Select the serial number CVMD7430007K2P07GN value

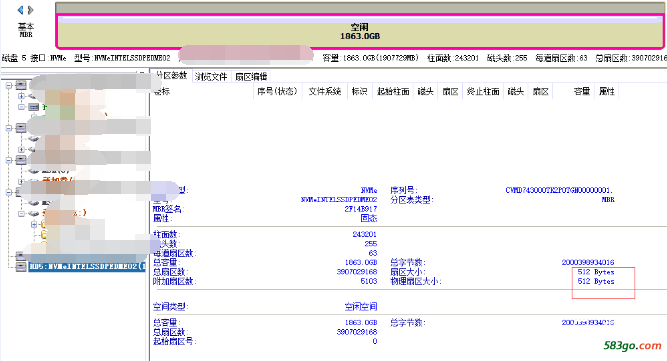coord(559,190)
